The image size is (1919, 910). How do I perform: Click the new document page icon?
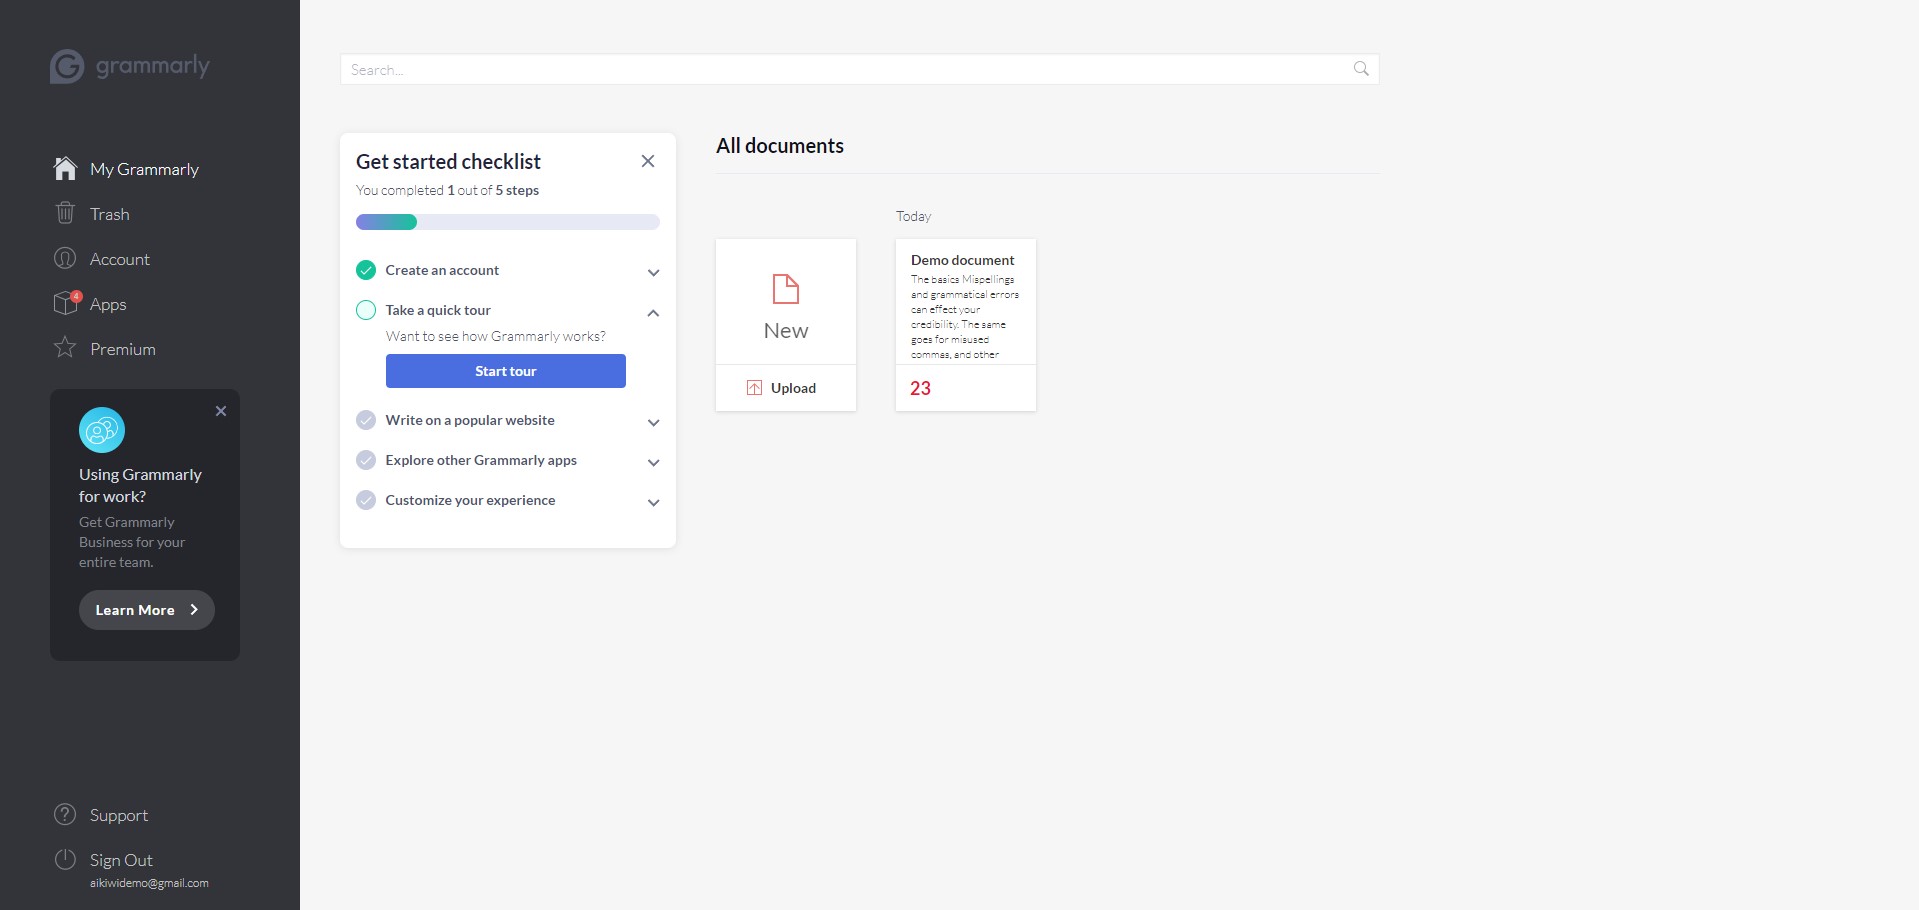pos(786,289)
